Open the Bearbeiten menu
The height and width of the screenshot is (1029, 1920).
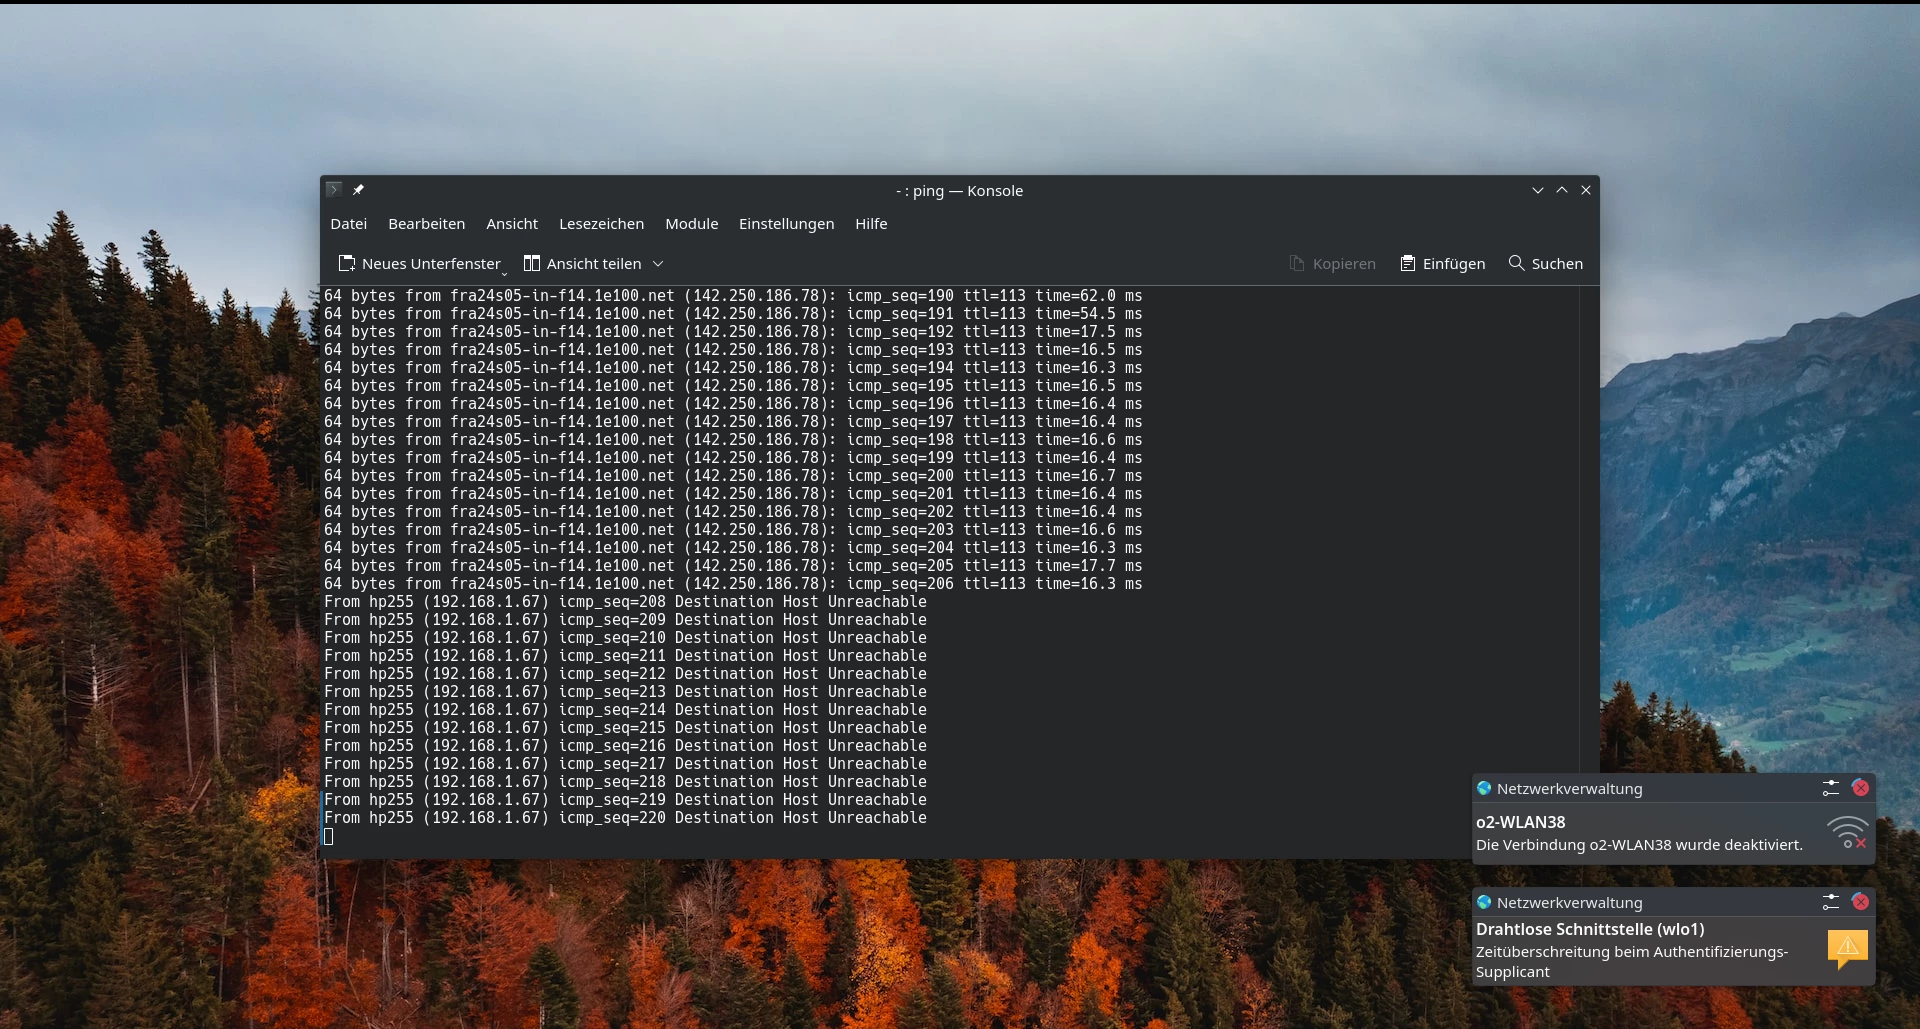(x=426, y=224)
